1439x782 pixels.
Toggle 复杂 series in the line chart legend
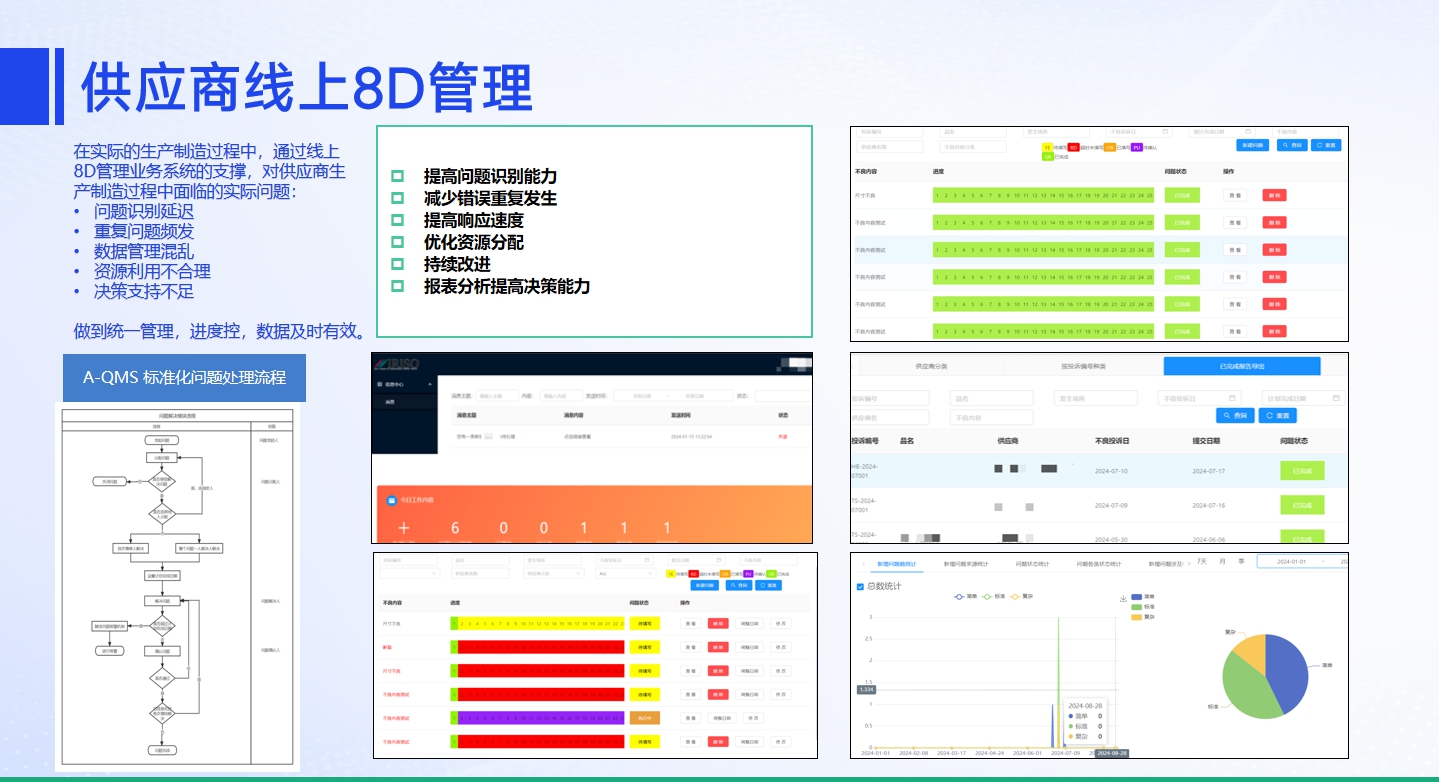pyautogui.click(x=1021, y=596)
